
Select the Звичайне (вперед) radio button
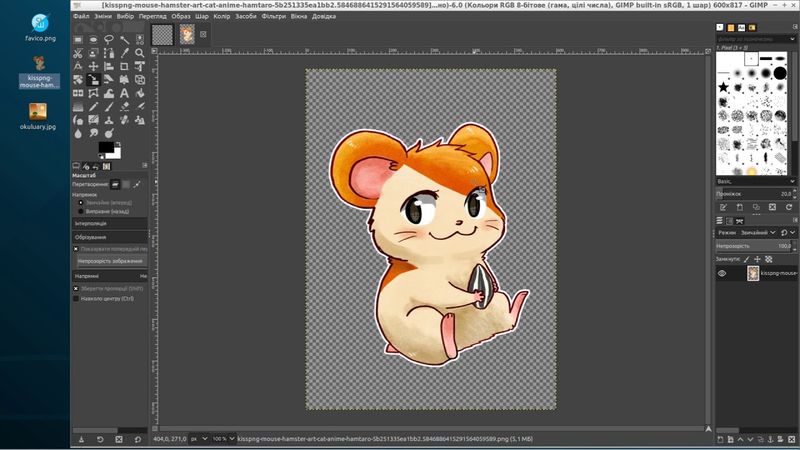80,203
